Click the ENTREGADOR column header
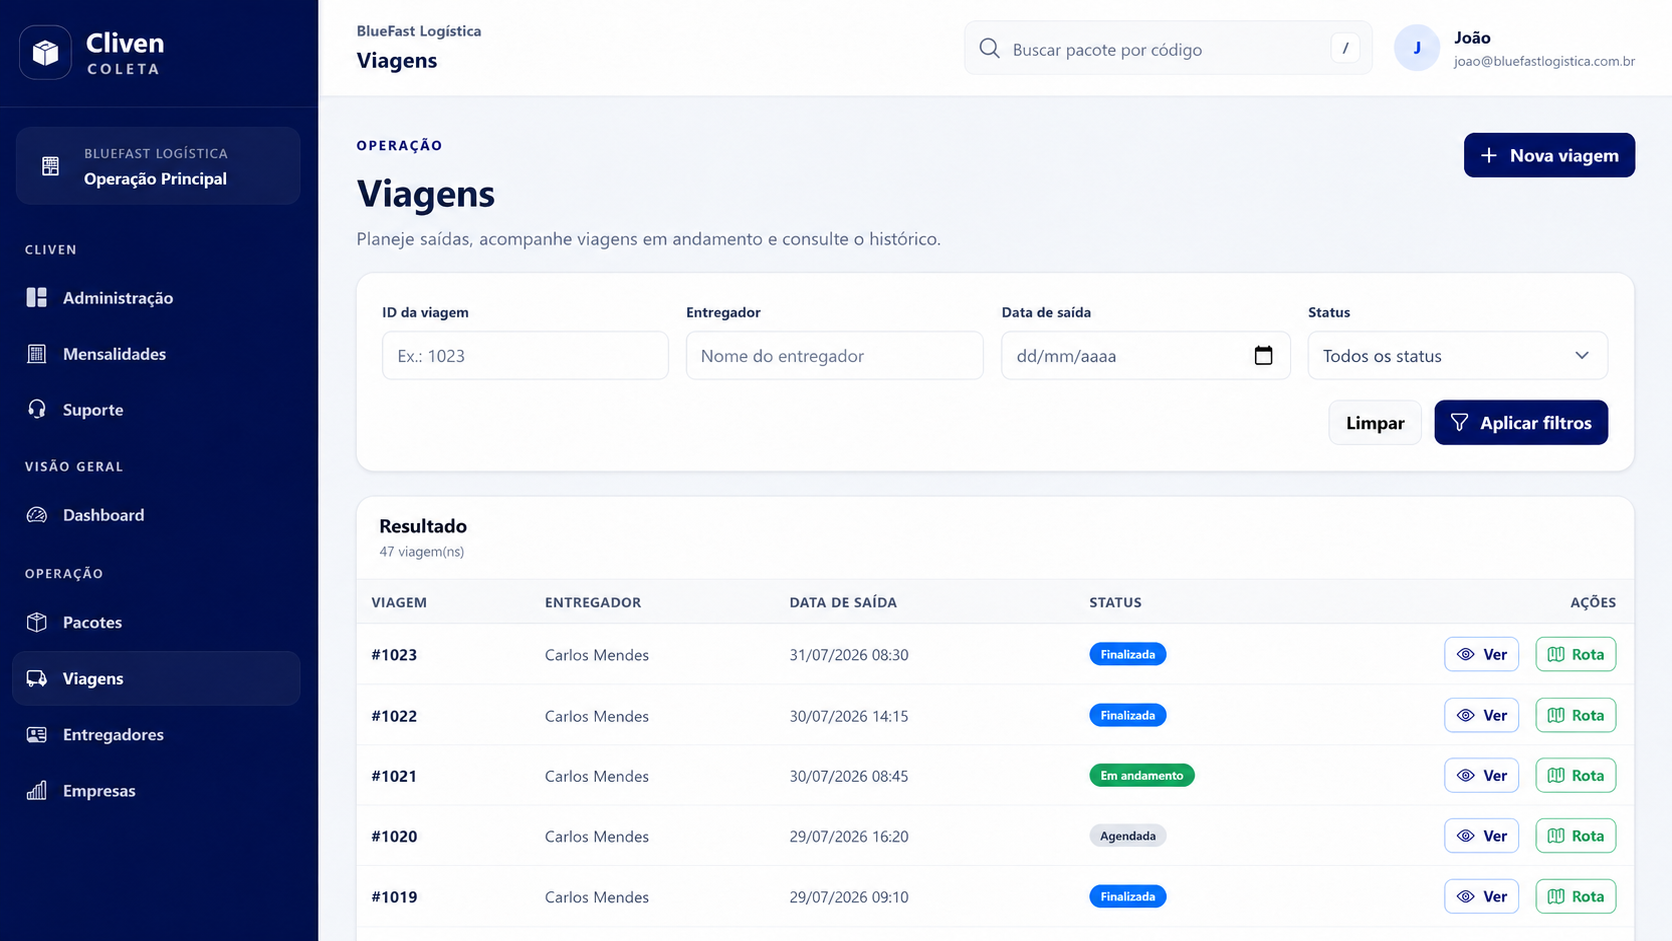1672x941 pixels. coord(593,602)
